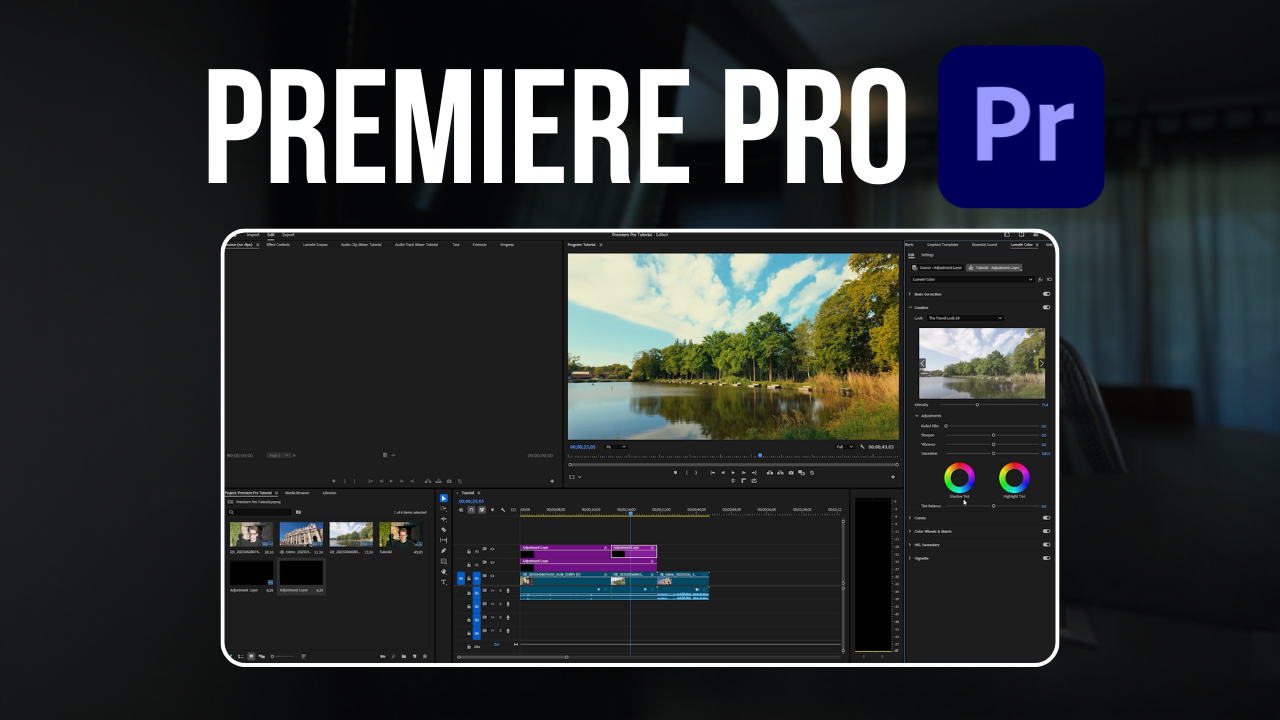1280x720 pixels.
Task: Show previous Look preview arrow
Action: click(x=922, y=363)
